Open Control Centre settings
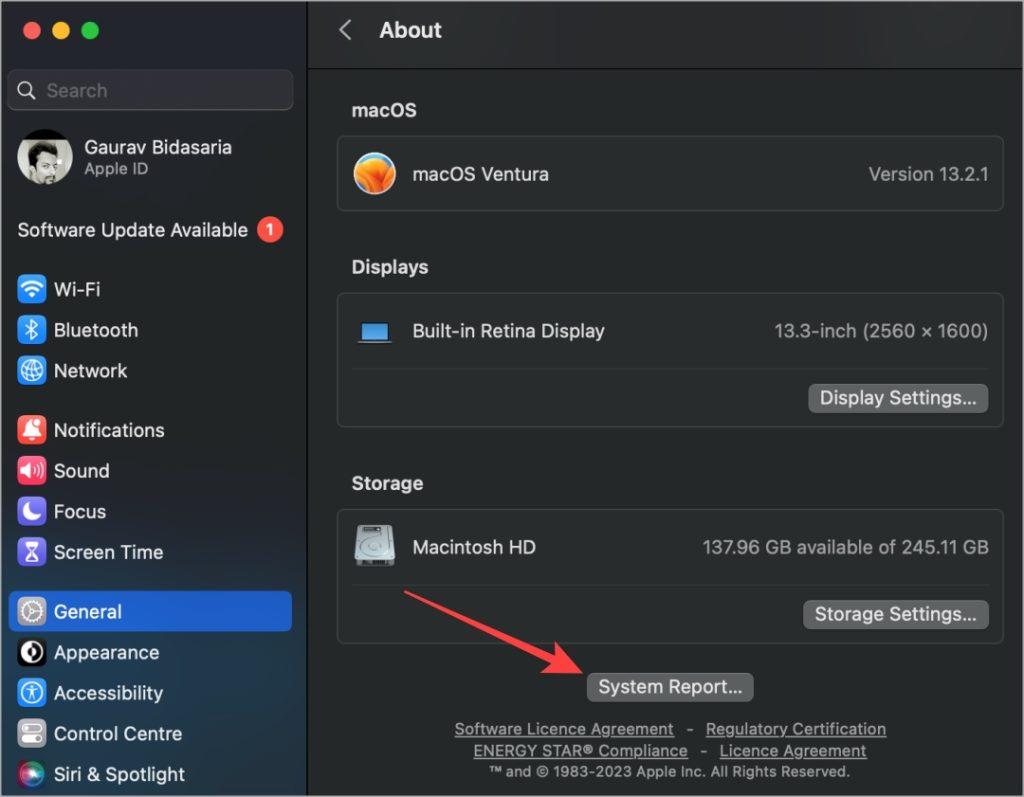Screen dimensions: 1024x797 click(150, 733)
